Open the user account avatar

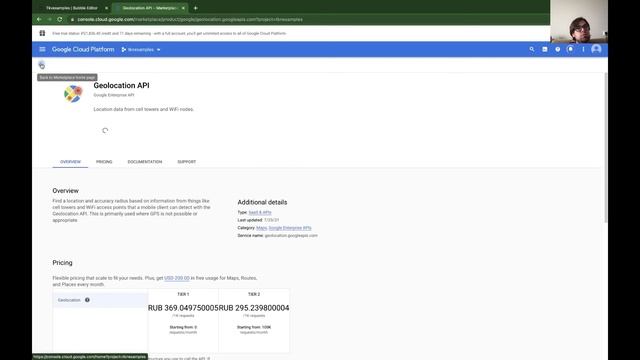pyautogui.click(x=596, y=49)
